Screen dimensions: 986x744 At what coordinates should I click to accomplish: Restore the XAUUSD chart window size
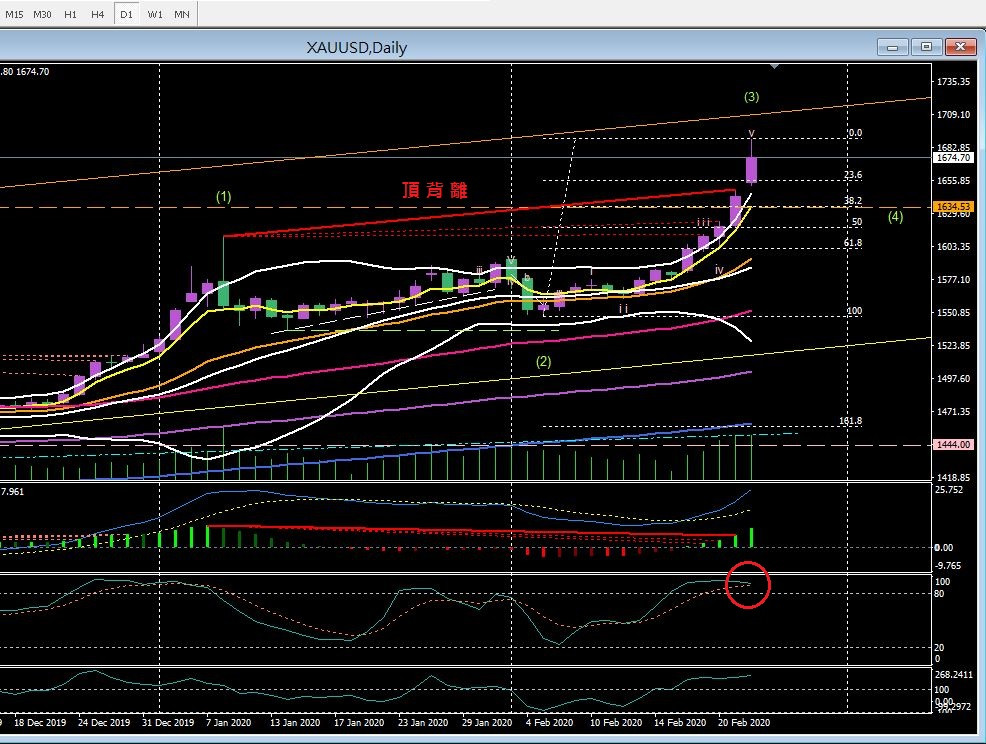click(x=926, y=47)
